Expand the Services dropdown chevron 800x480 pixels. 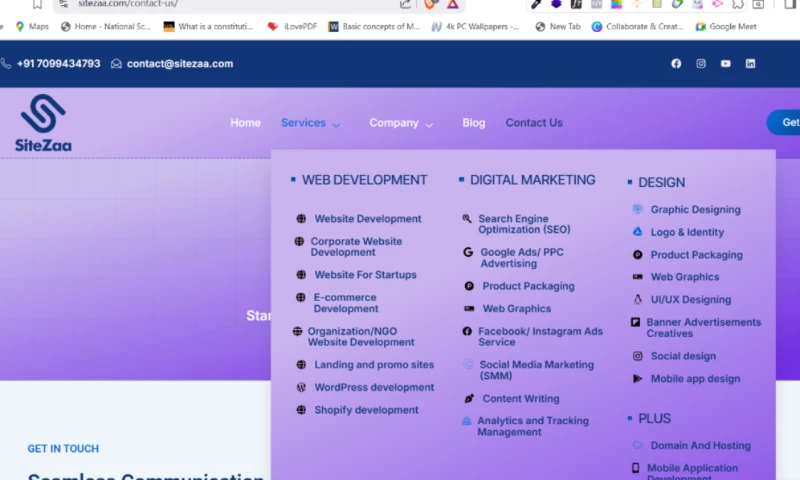pos(336,125)
